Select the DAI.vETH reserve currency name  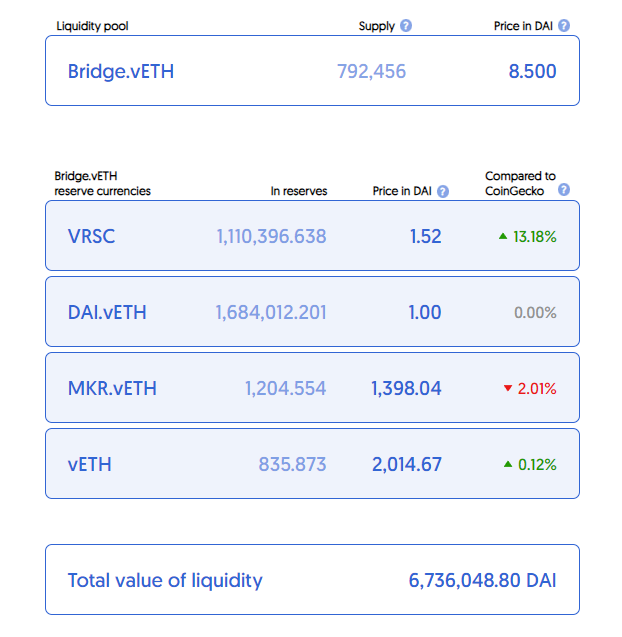[107, 312]
